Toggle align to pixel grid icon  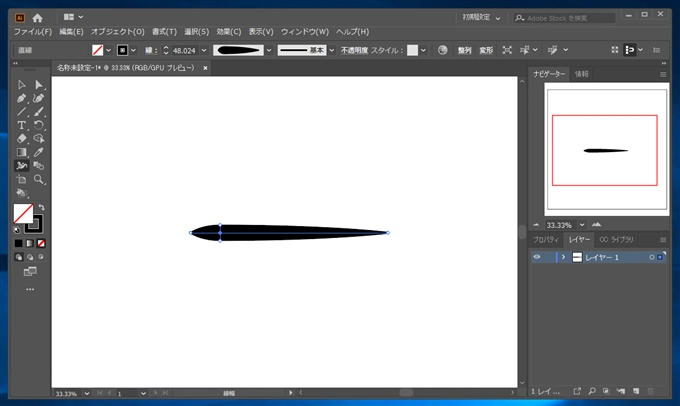(629, 50)
